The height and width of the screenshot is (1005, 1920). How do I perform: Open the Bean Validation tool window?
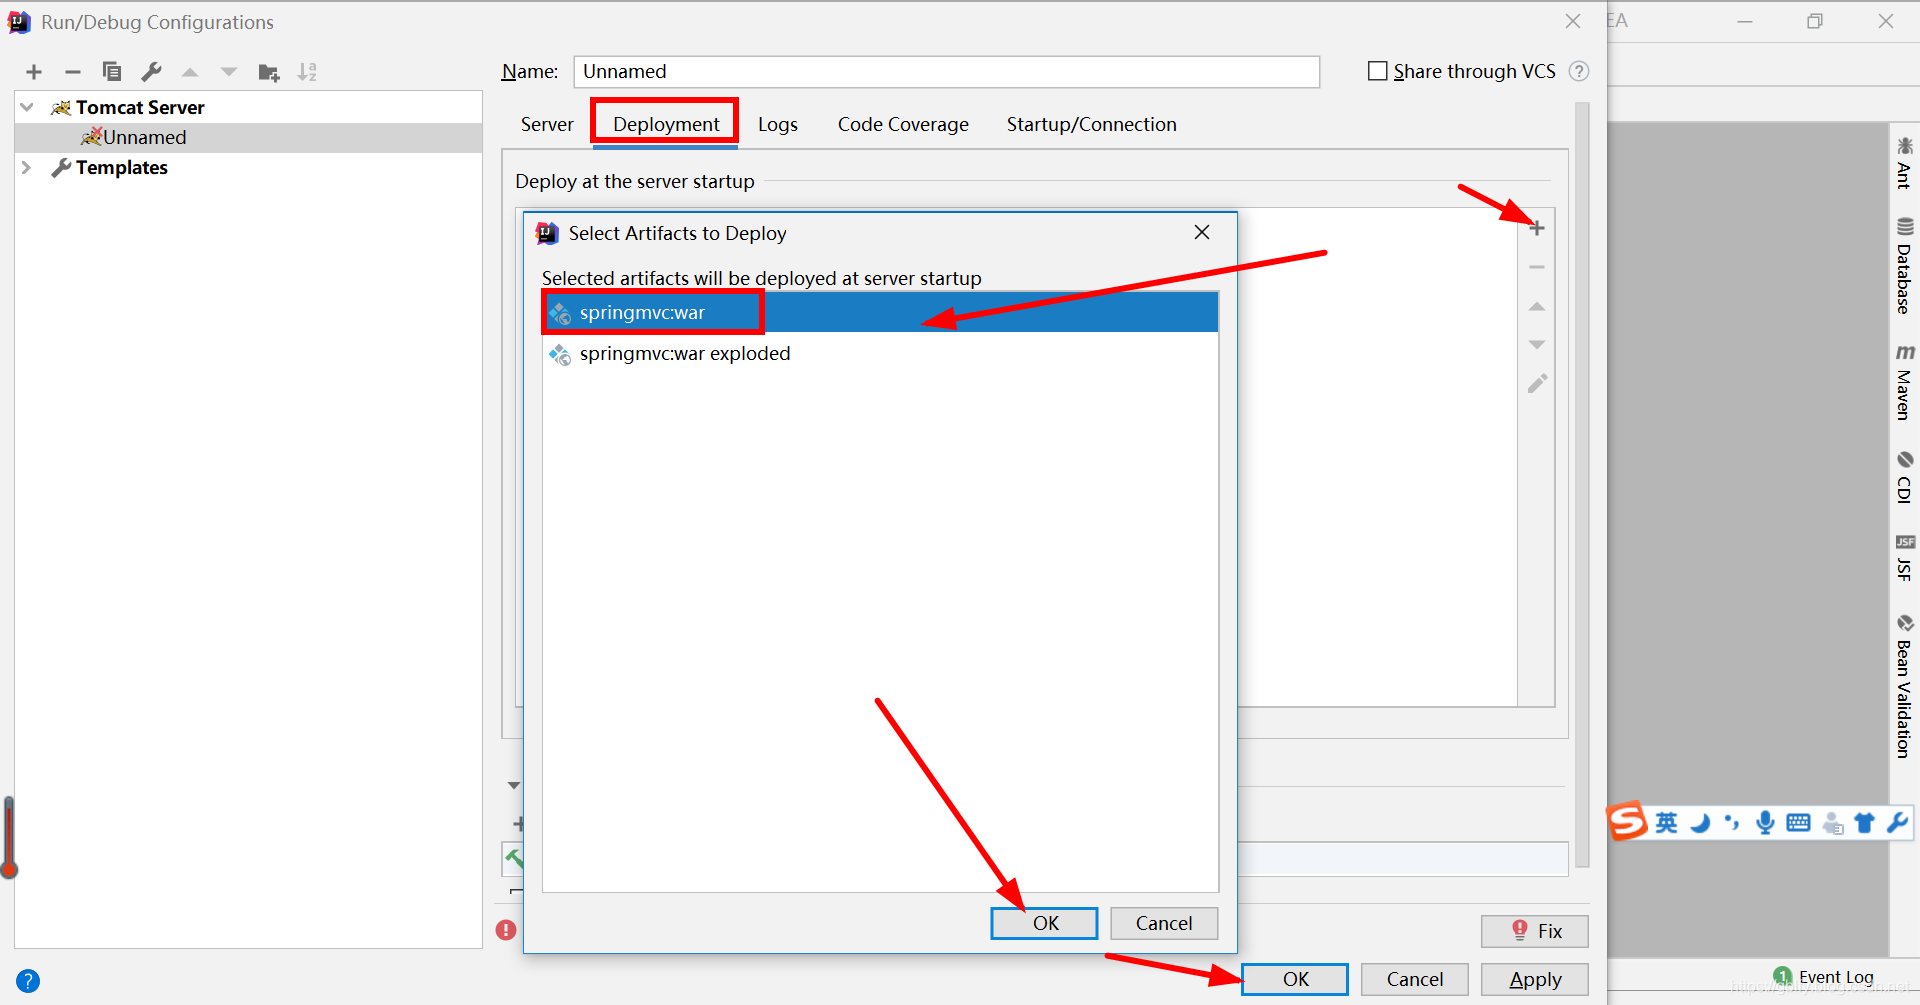click(1904, 686)
